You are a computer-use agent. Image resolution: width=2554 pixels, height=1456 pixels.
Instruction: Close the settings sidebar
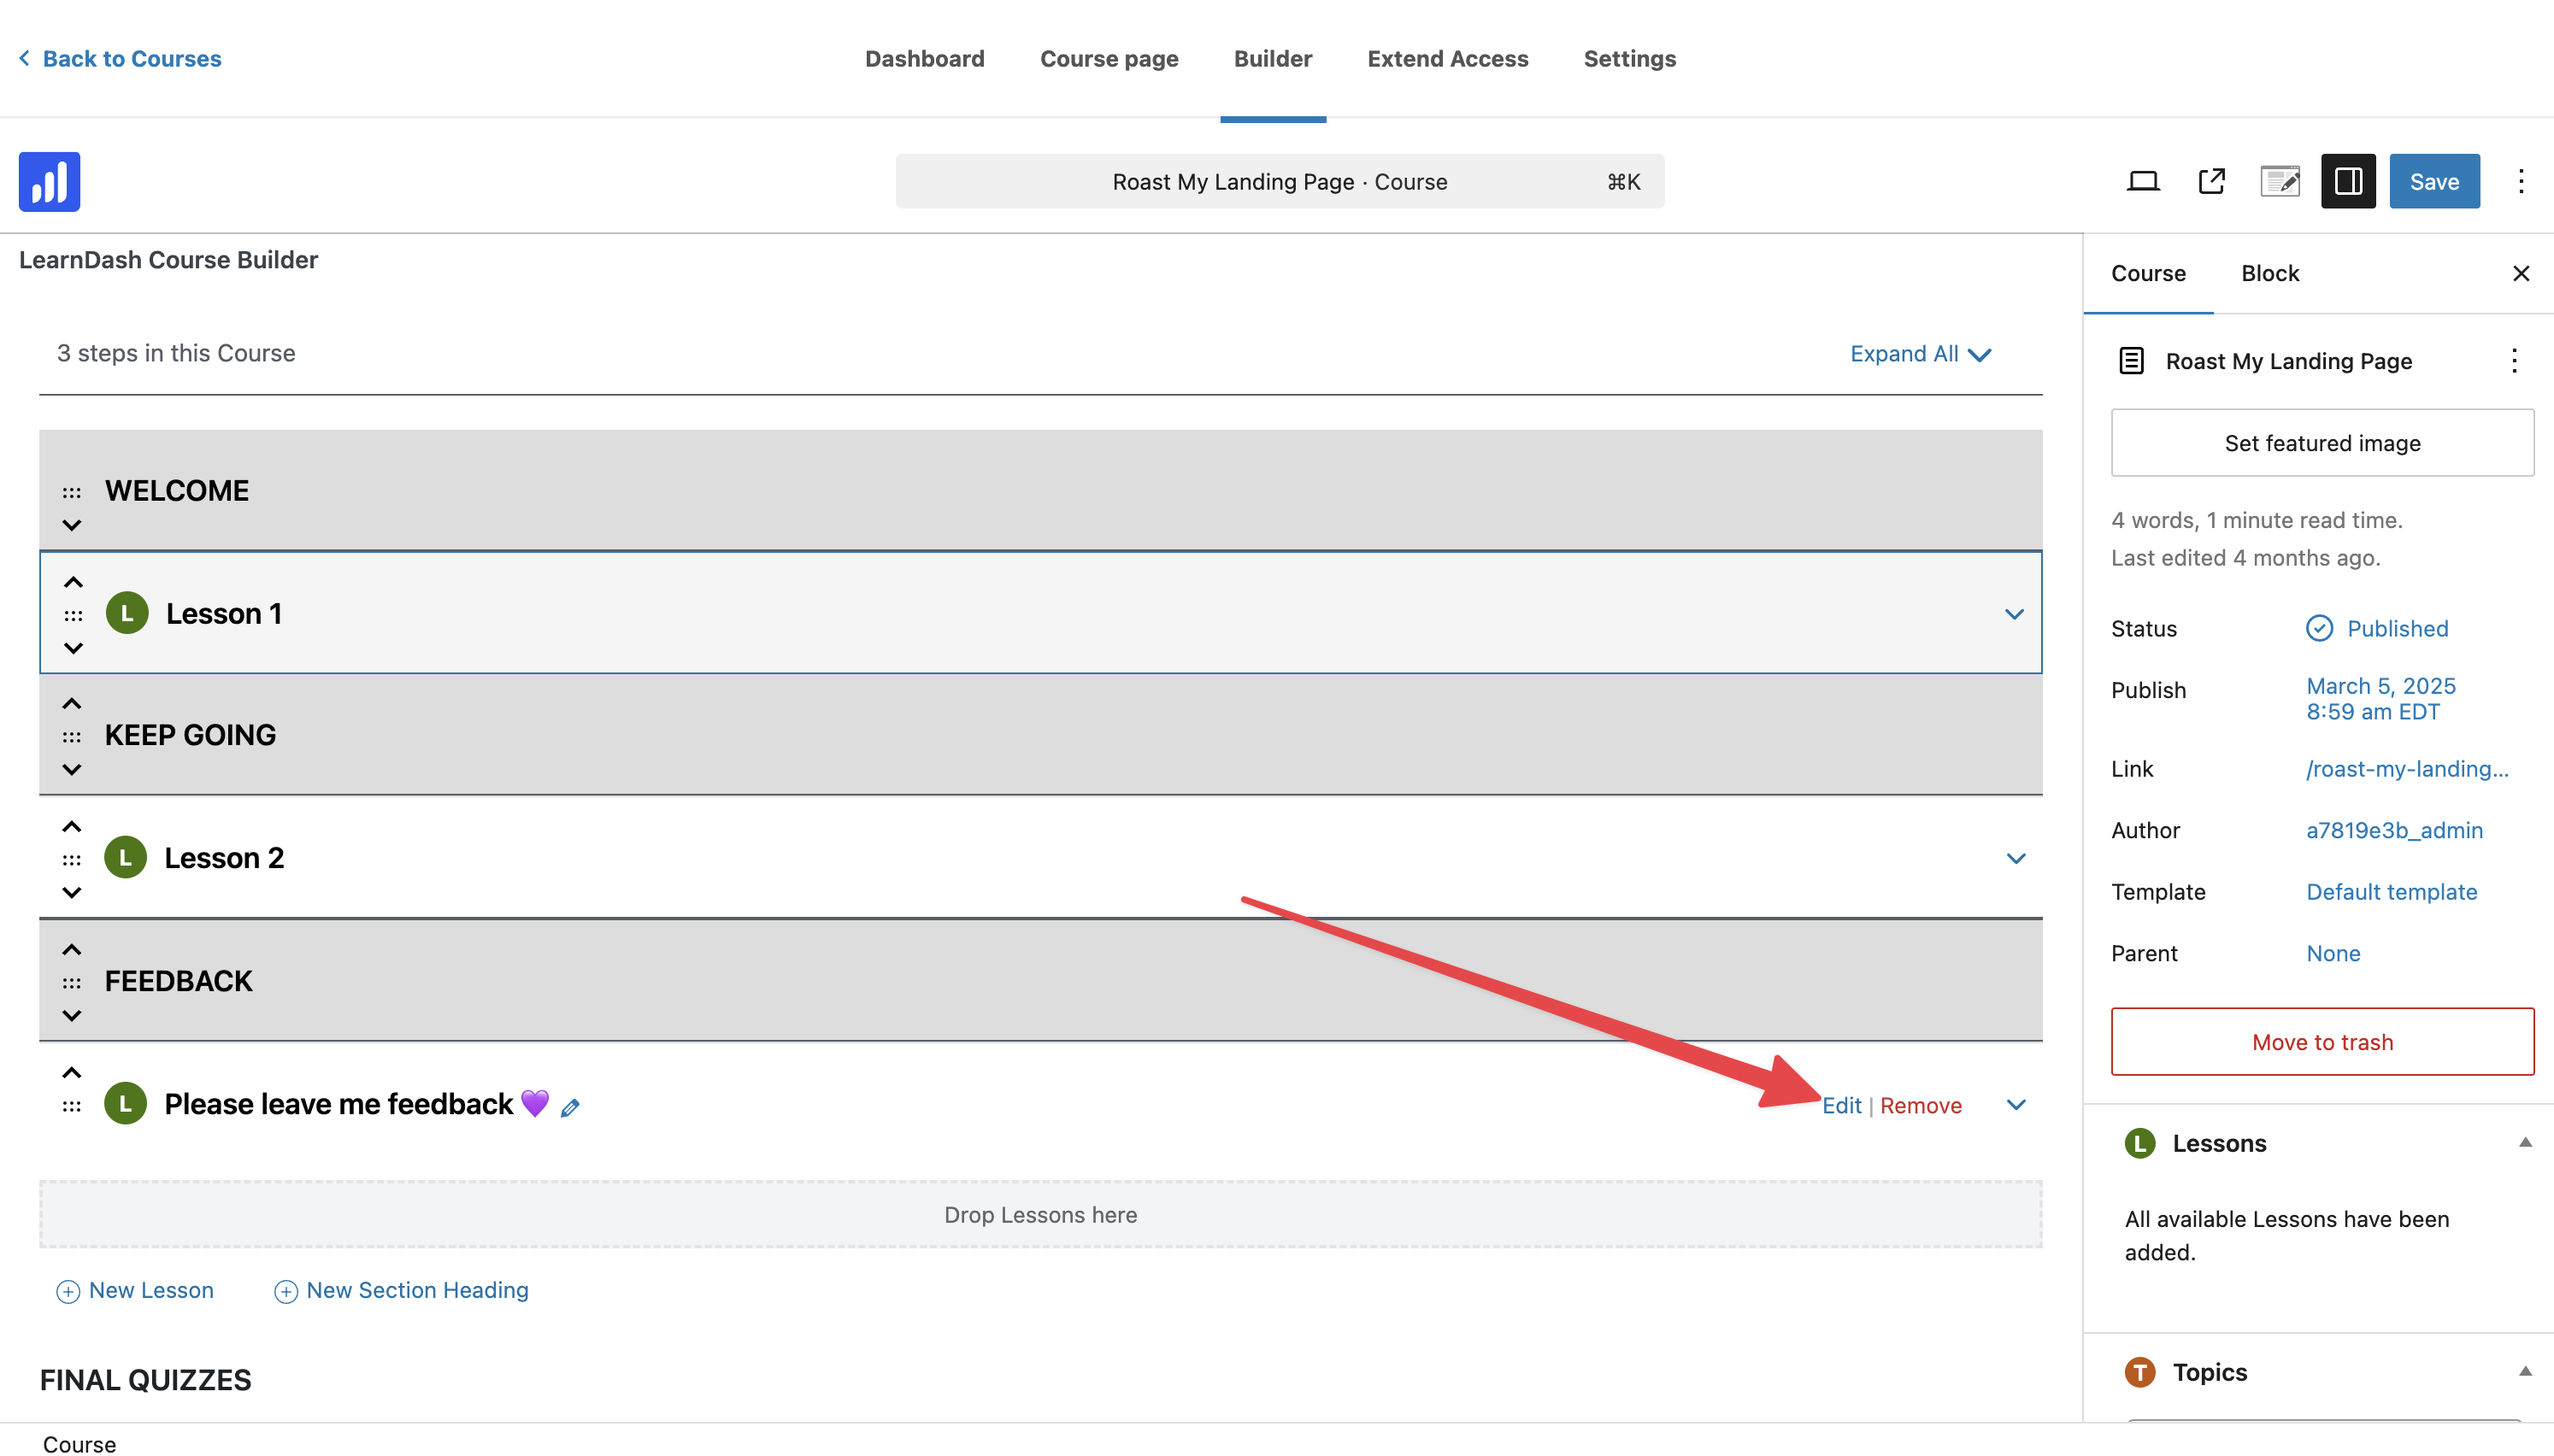coord(2521,273)
